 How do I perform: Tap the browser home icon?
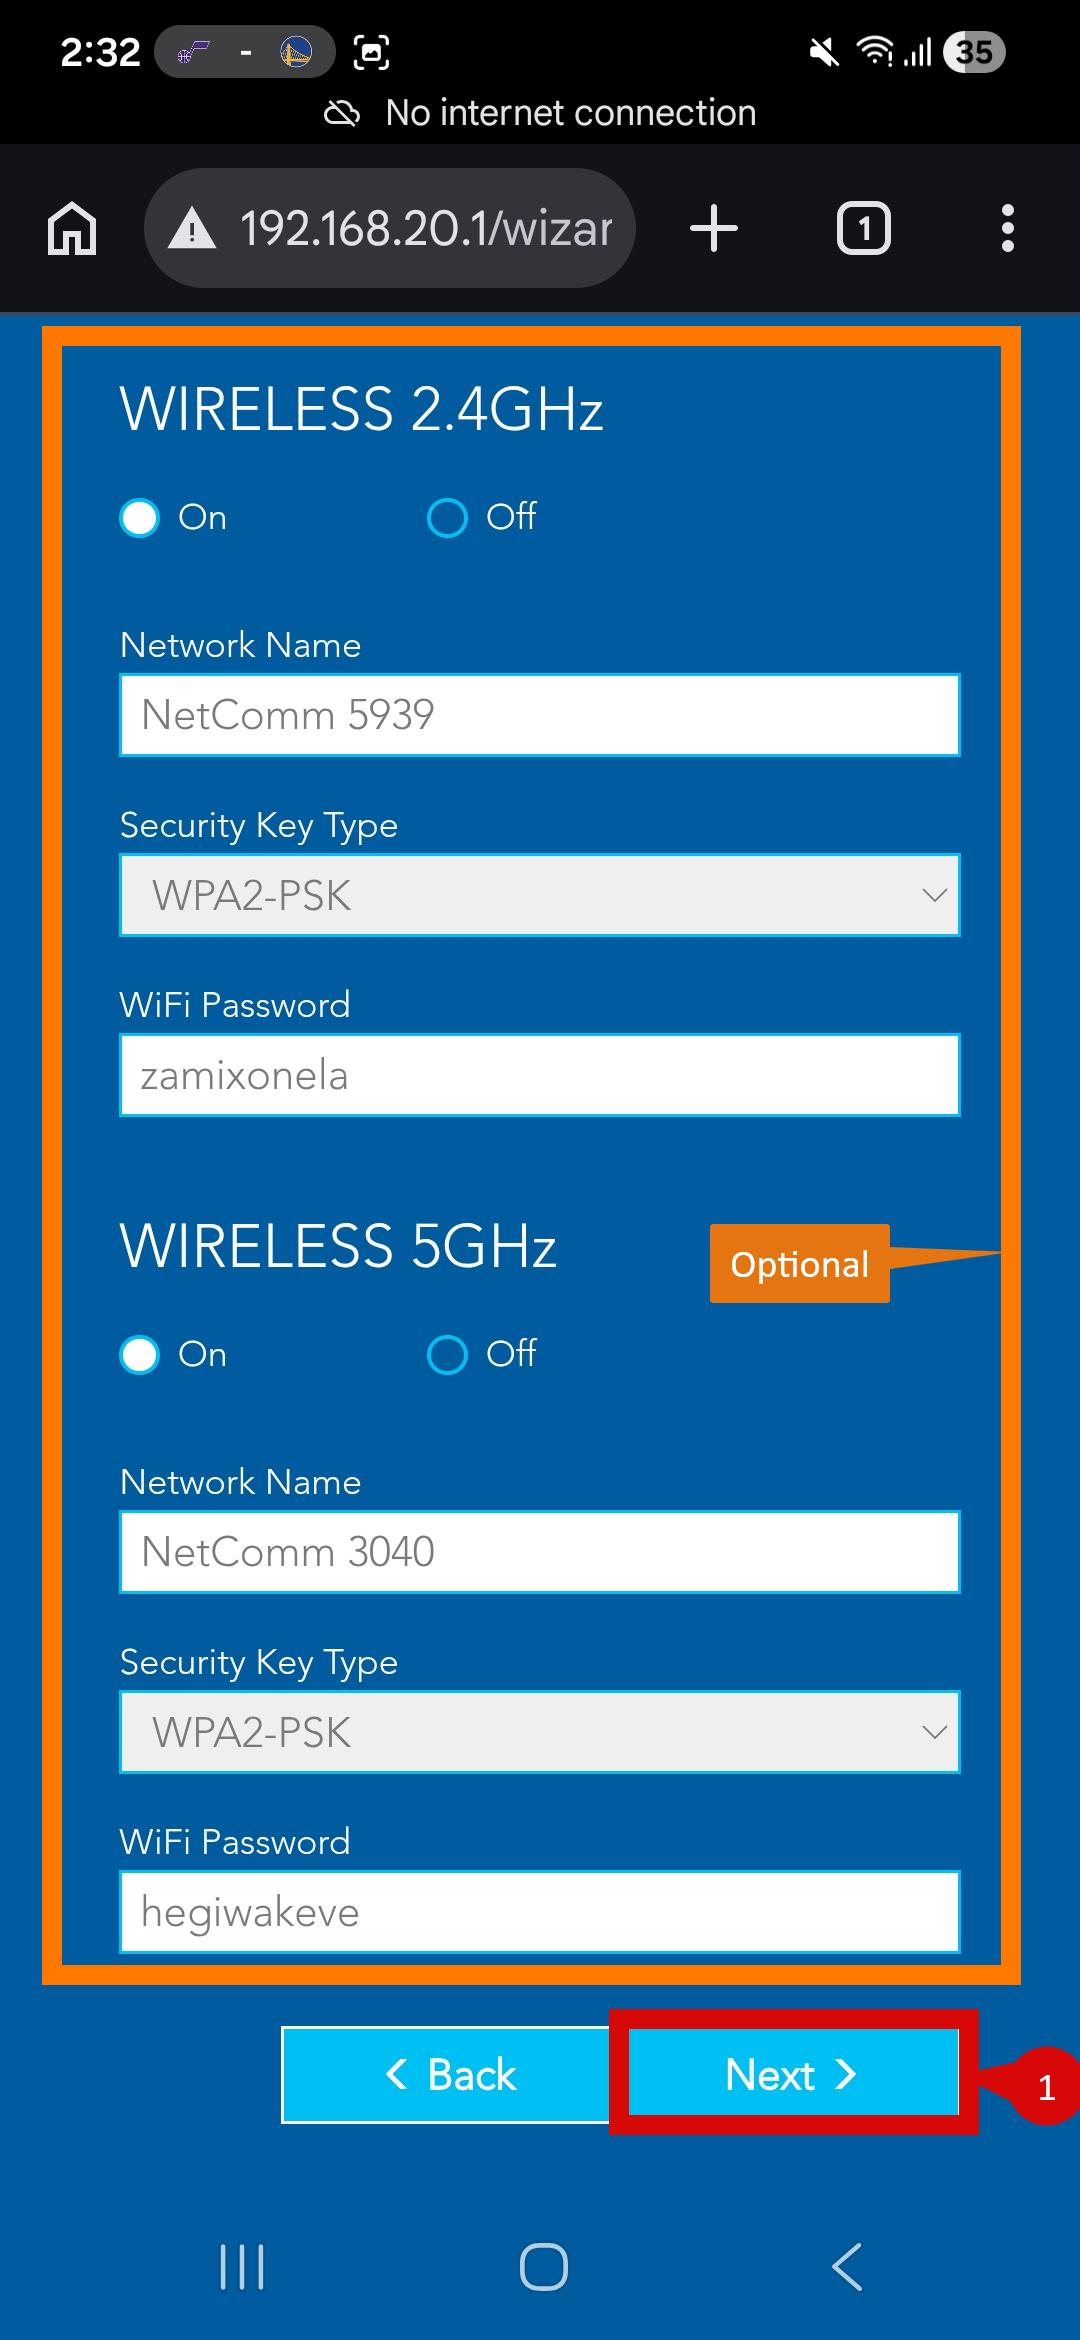coord(71,227)
